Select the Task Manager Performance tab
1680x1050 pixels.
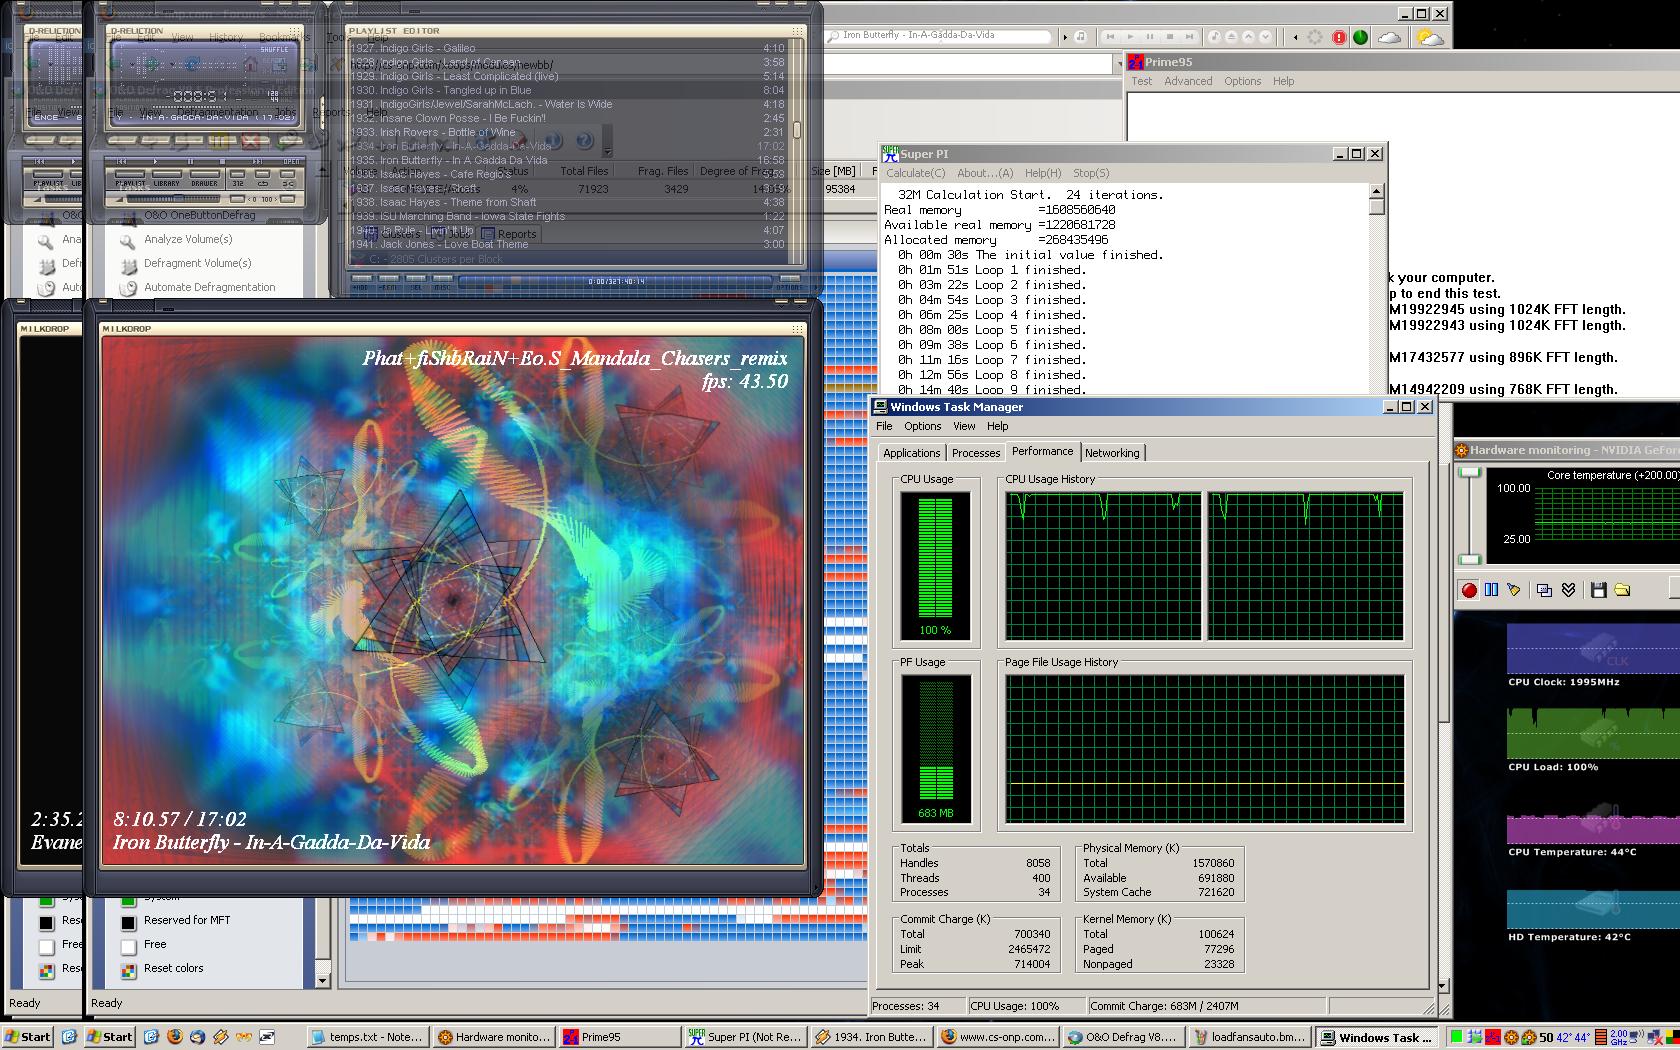pos(1042,451)
